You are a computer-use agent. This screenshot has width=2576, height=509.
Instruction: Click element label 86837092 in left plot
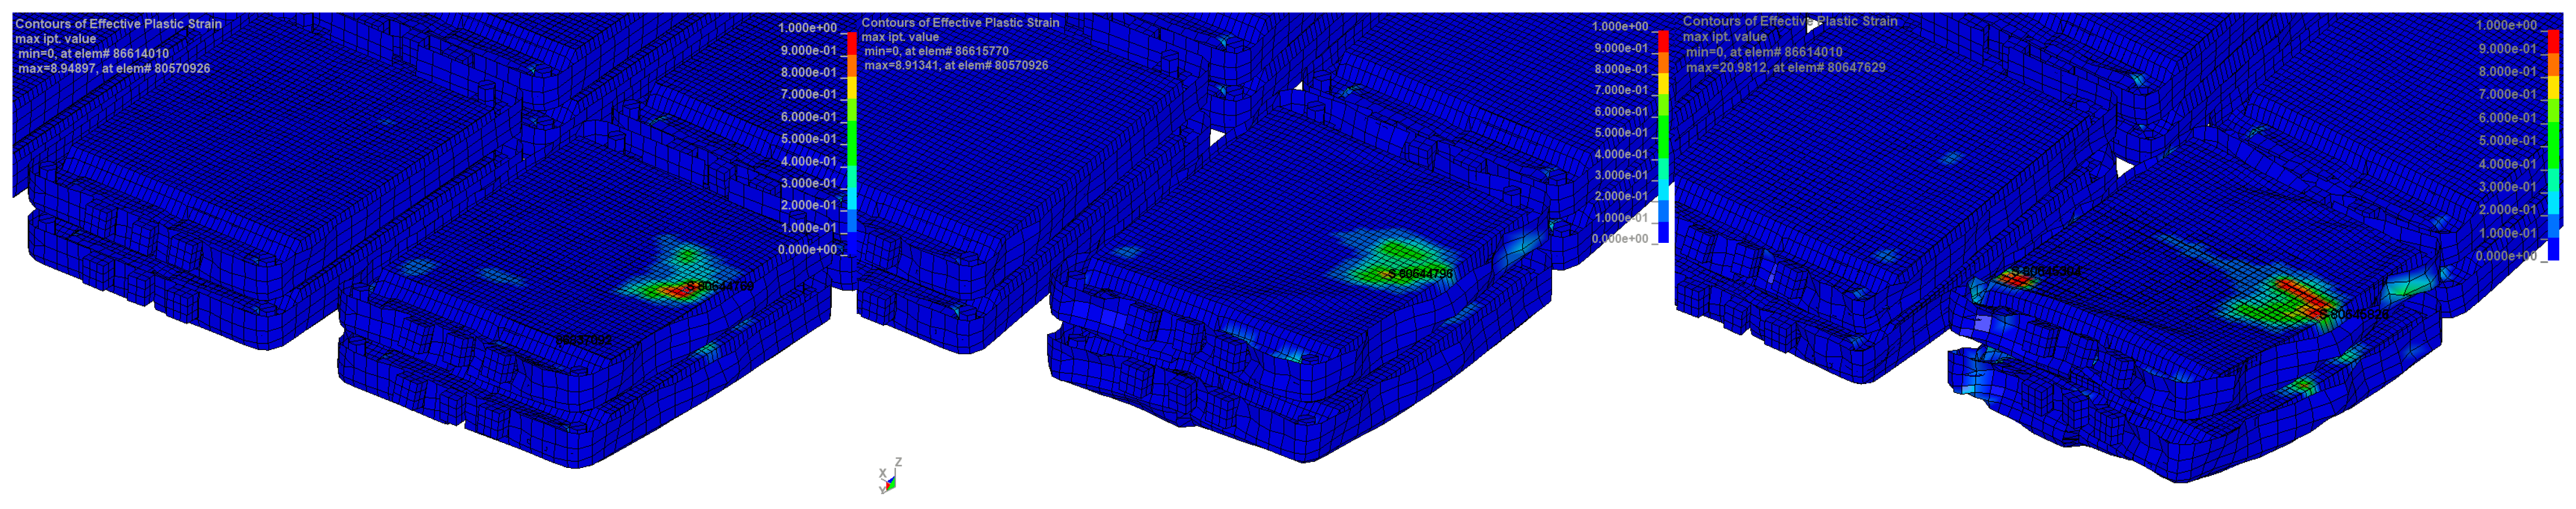pyautogui.click(x=584, y=341)
